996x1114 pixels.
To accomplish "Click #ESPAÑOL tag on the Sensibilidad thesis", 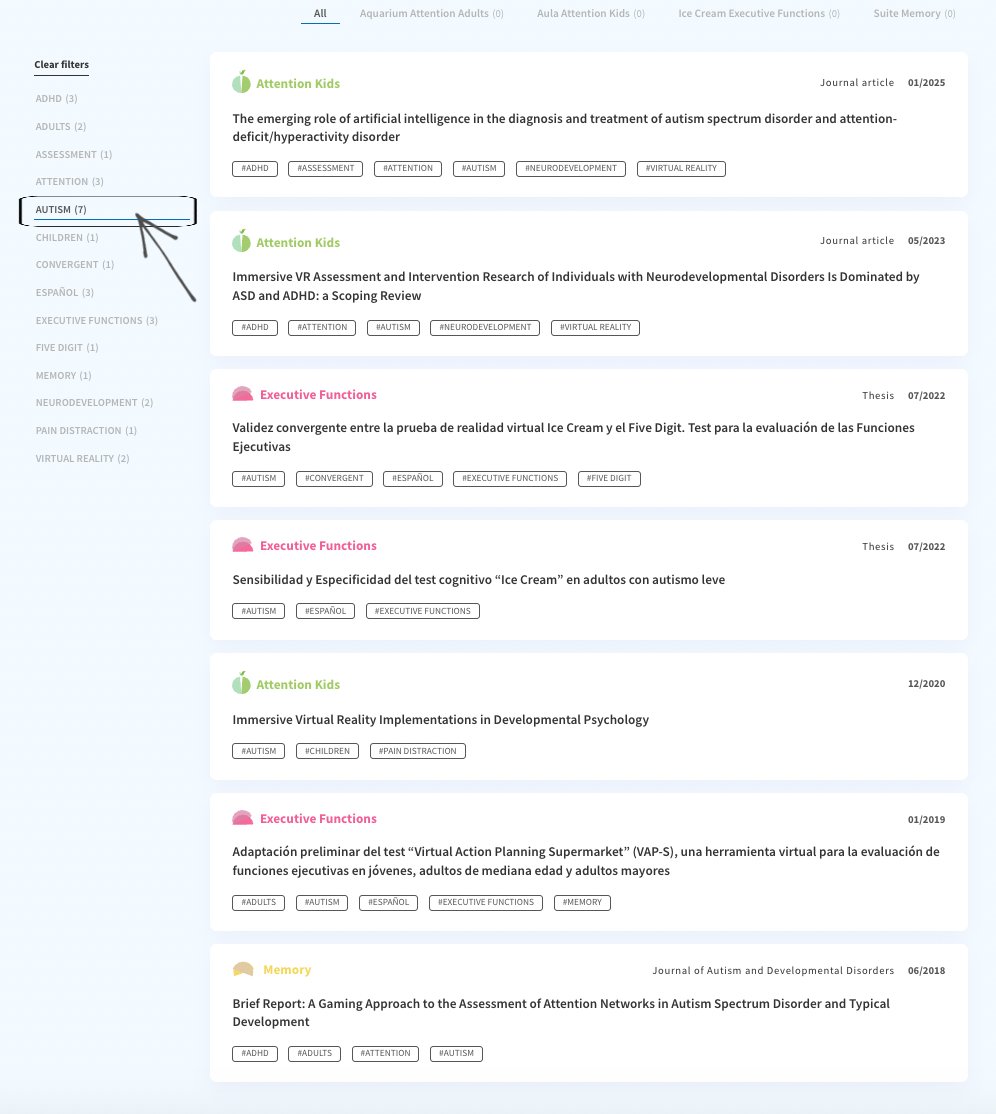I will 325,611.
